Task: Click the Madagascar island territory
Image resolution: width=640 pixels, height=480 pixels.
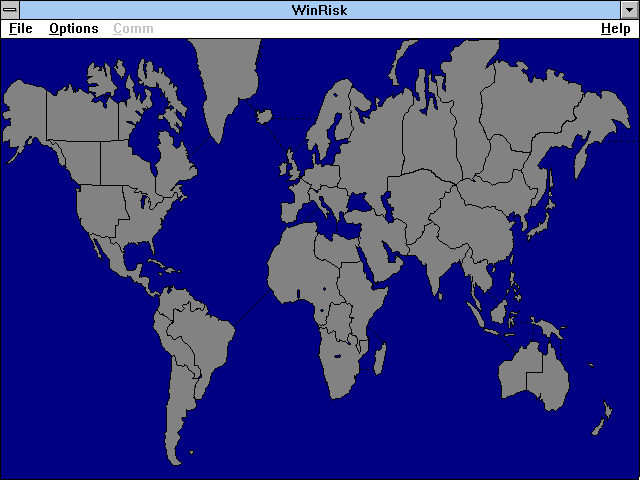Action: (x=379, y=355)
